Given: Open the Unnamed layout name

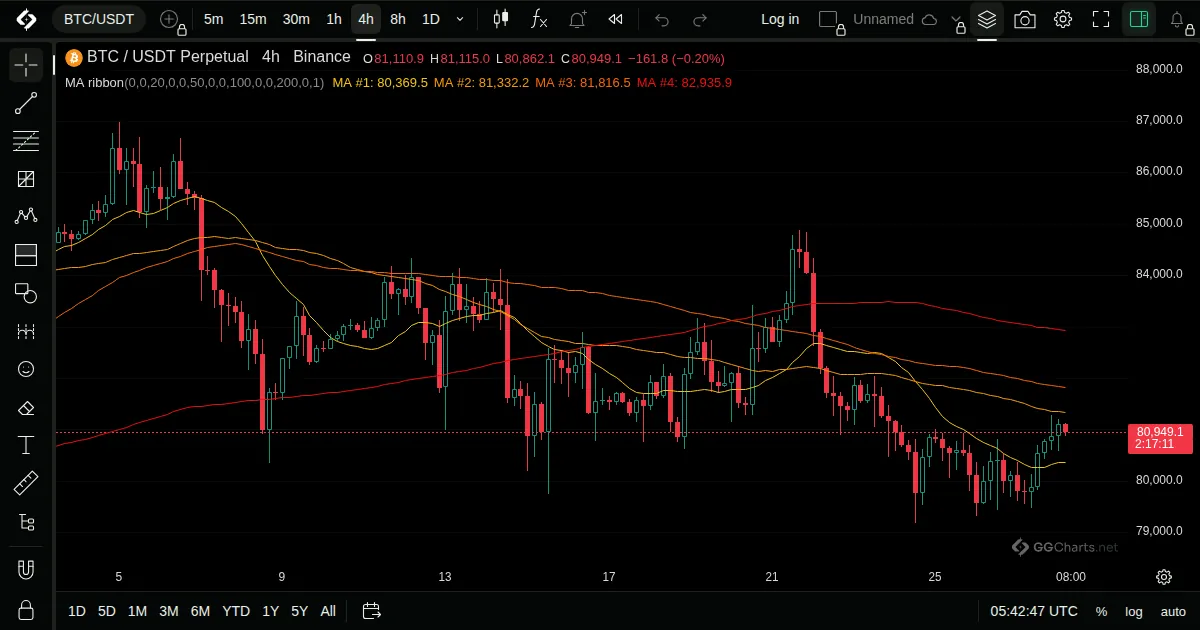Looking at the screenshot, I should [x=883, y=19].
